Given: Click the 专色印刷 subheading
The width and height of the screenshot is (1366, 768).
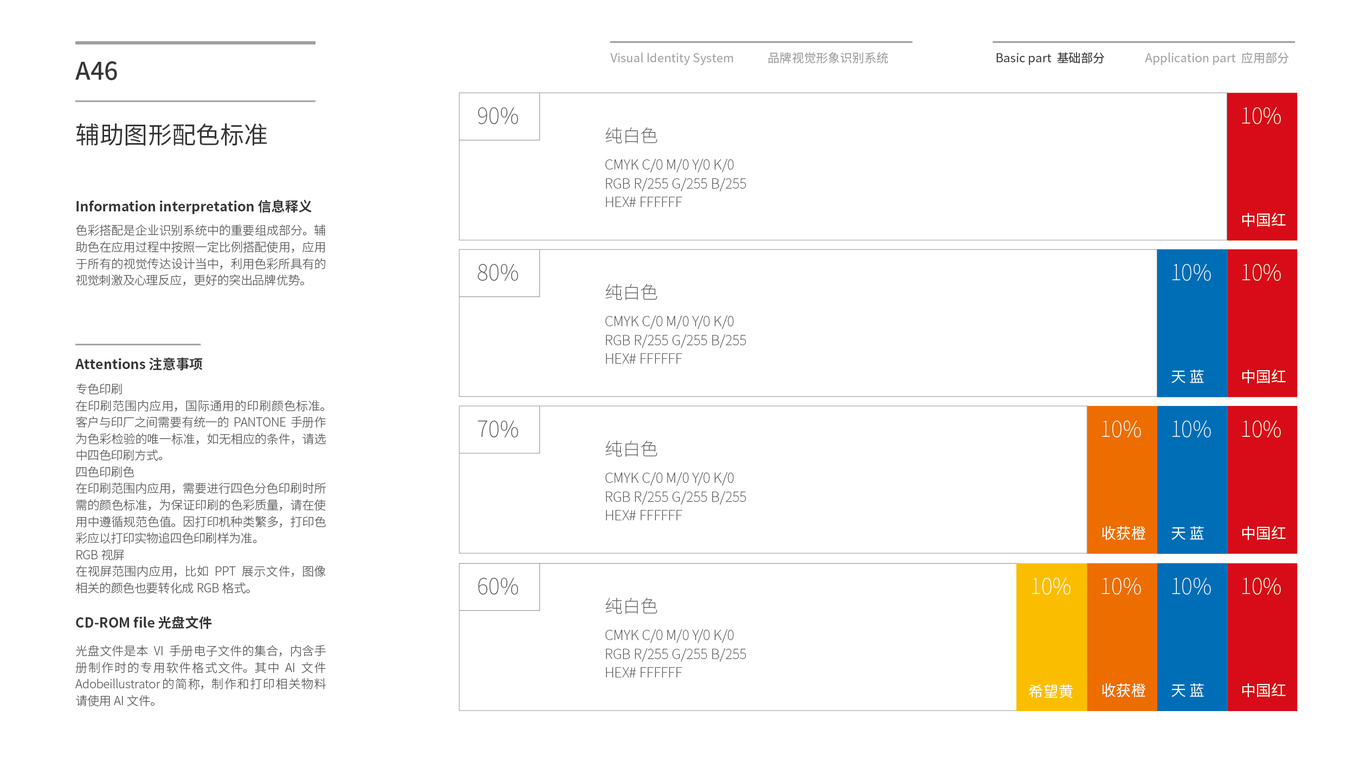Looking at the screenshot, I should coord(99,389).
